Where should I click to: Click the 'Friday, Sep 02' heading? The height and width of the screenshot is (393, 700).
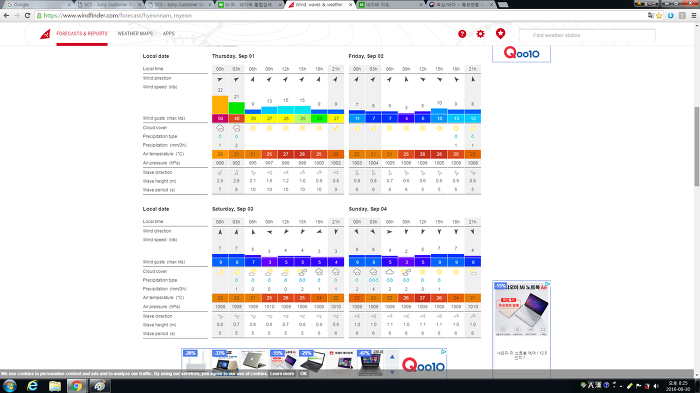[366, 56]
